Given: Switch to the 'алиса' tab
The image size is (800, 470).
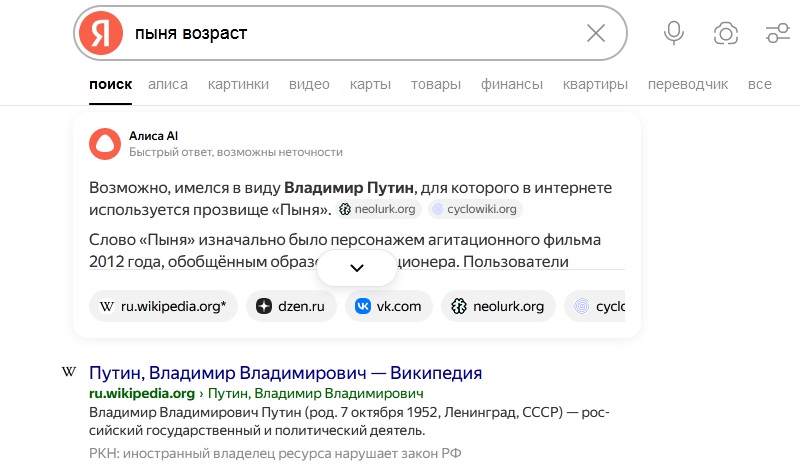Looking at the screenshot, I should pyautogui.click(x=168, y=84).
